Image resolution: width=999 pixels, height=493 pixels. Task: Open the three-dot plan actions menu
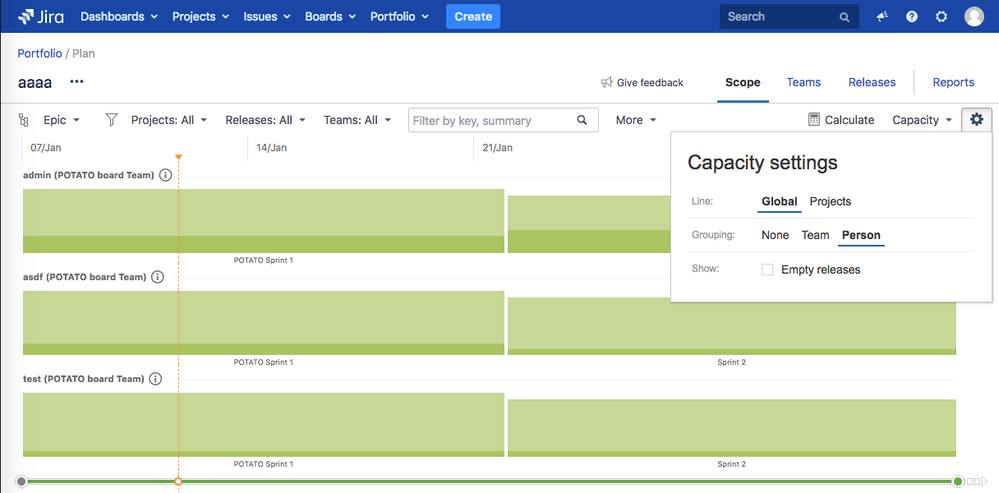(x=76, y=82)
